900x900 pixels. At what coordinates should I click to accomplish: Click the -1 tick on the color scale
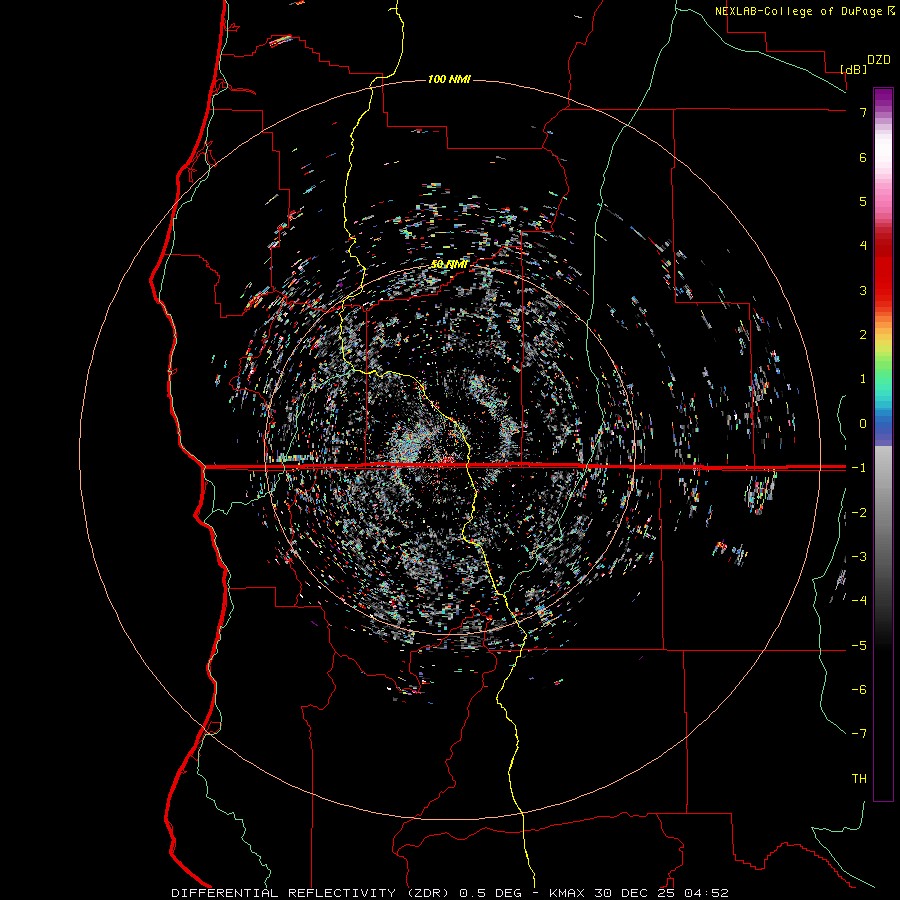click(x=859, y=468)
